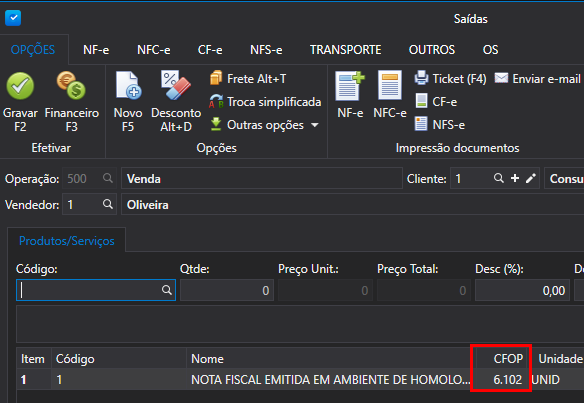The image size is (584, 403).
Task: Search operação with magnifier icon
Action: tap(108, 178)
